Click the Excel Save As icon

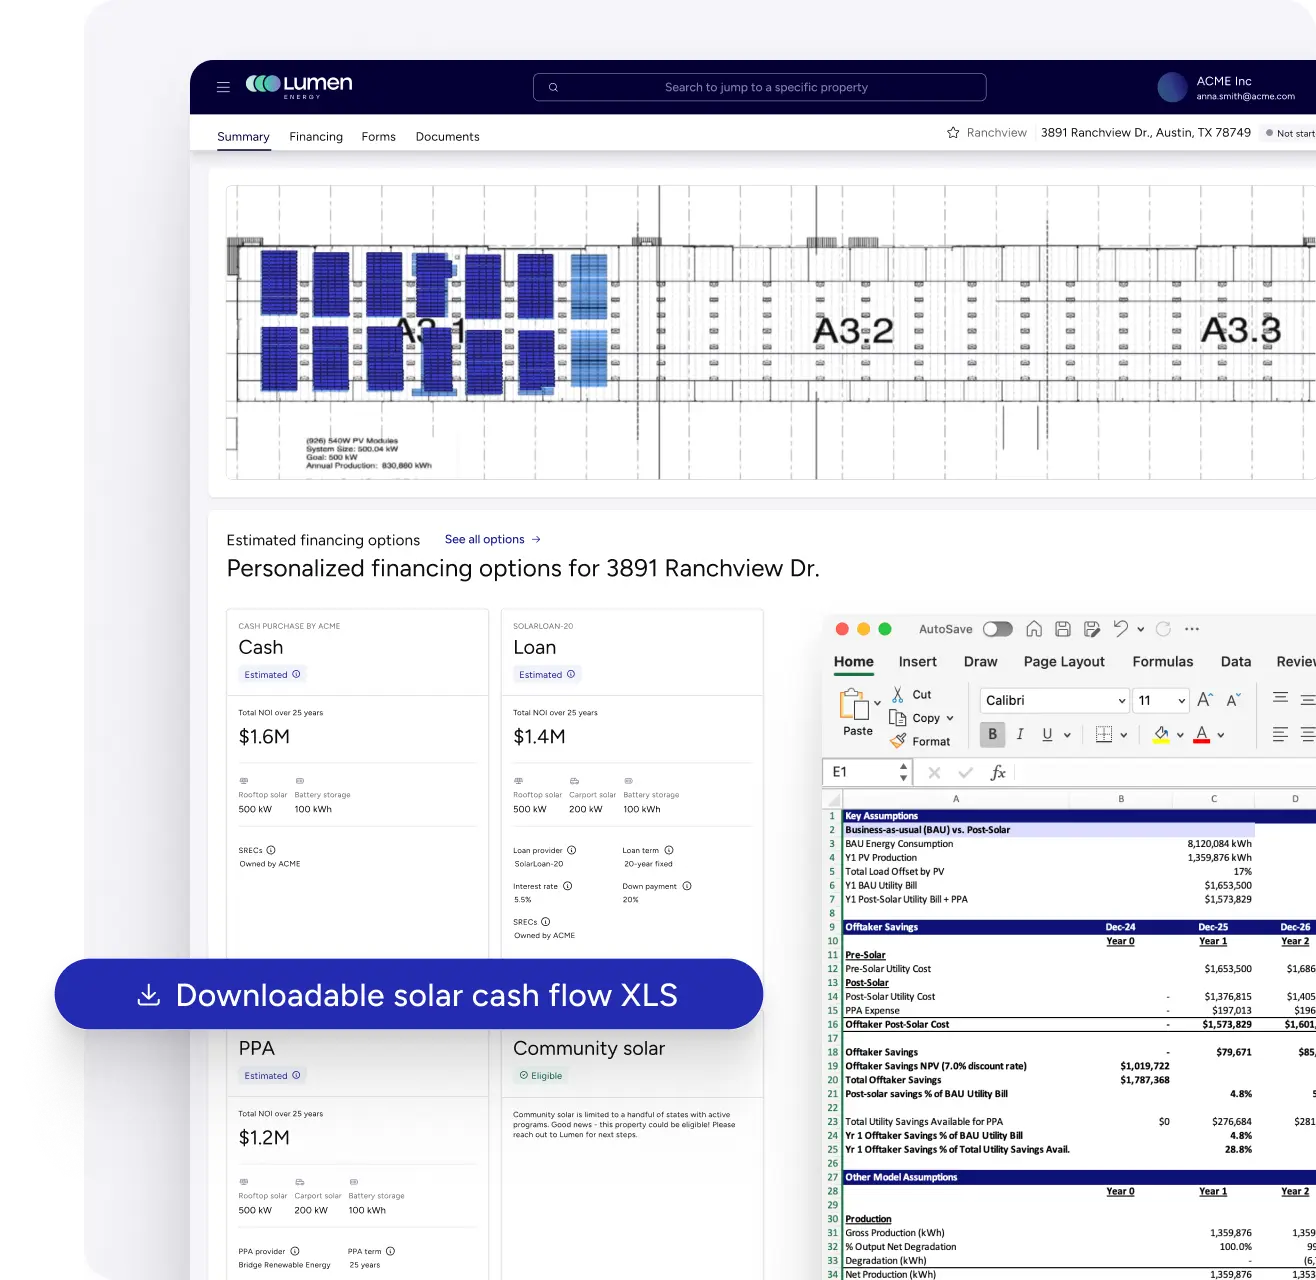point(1092,629)
